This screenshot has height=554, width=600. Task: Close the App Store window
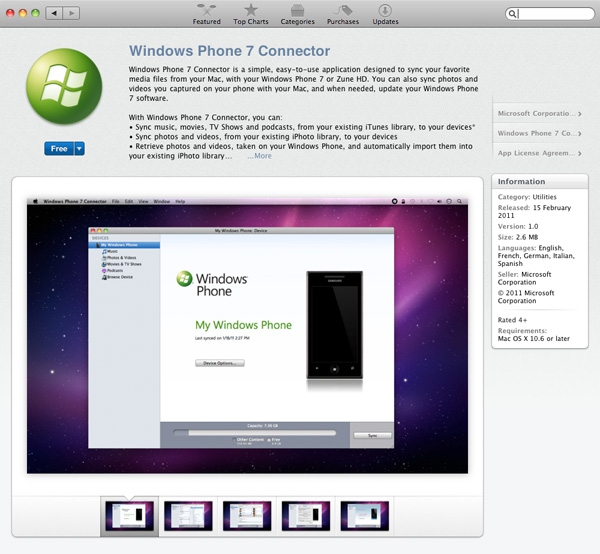tap(10, 13)
